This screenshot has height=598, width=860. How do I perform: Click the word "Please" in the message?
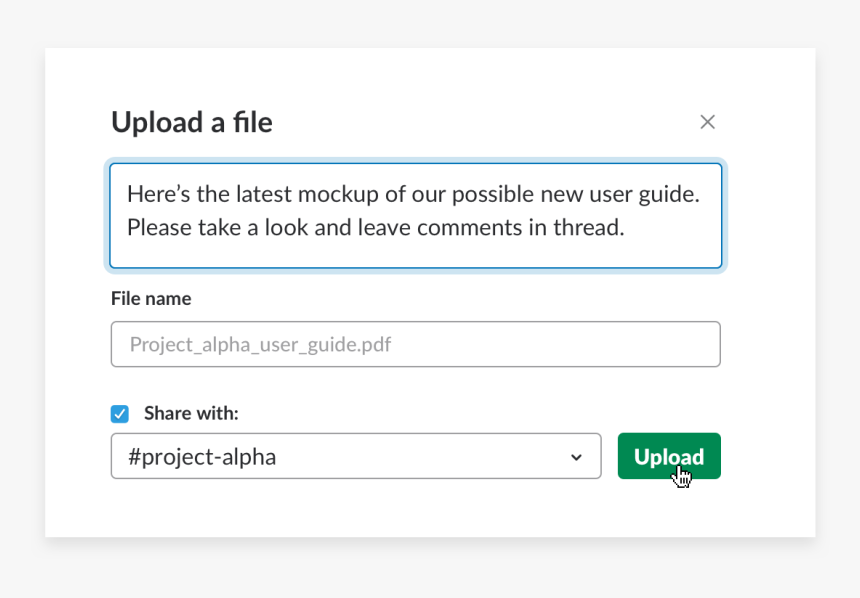pos(160,228)
